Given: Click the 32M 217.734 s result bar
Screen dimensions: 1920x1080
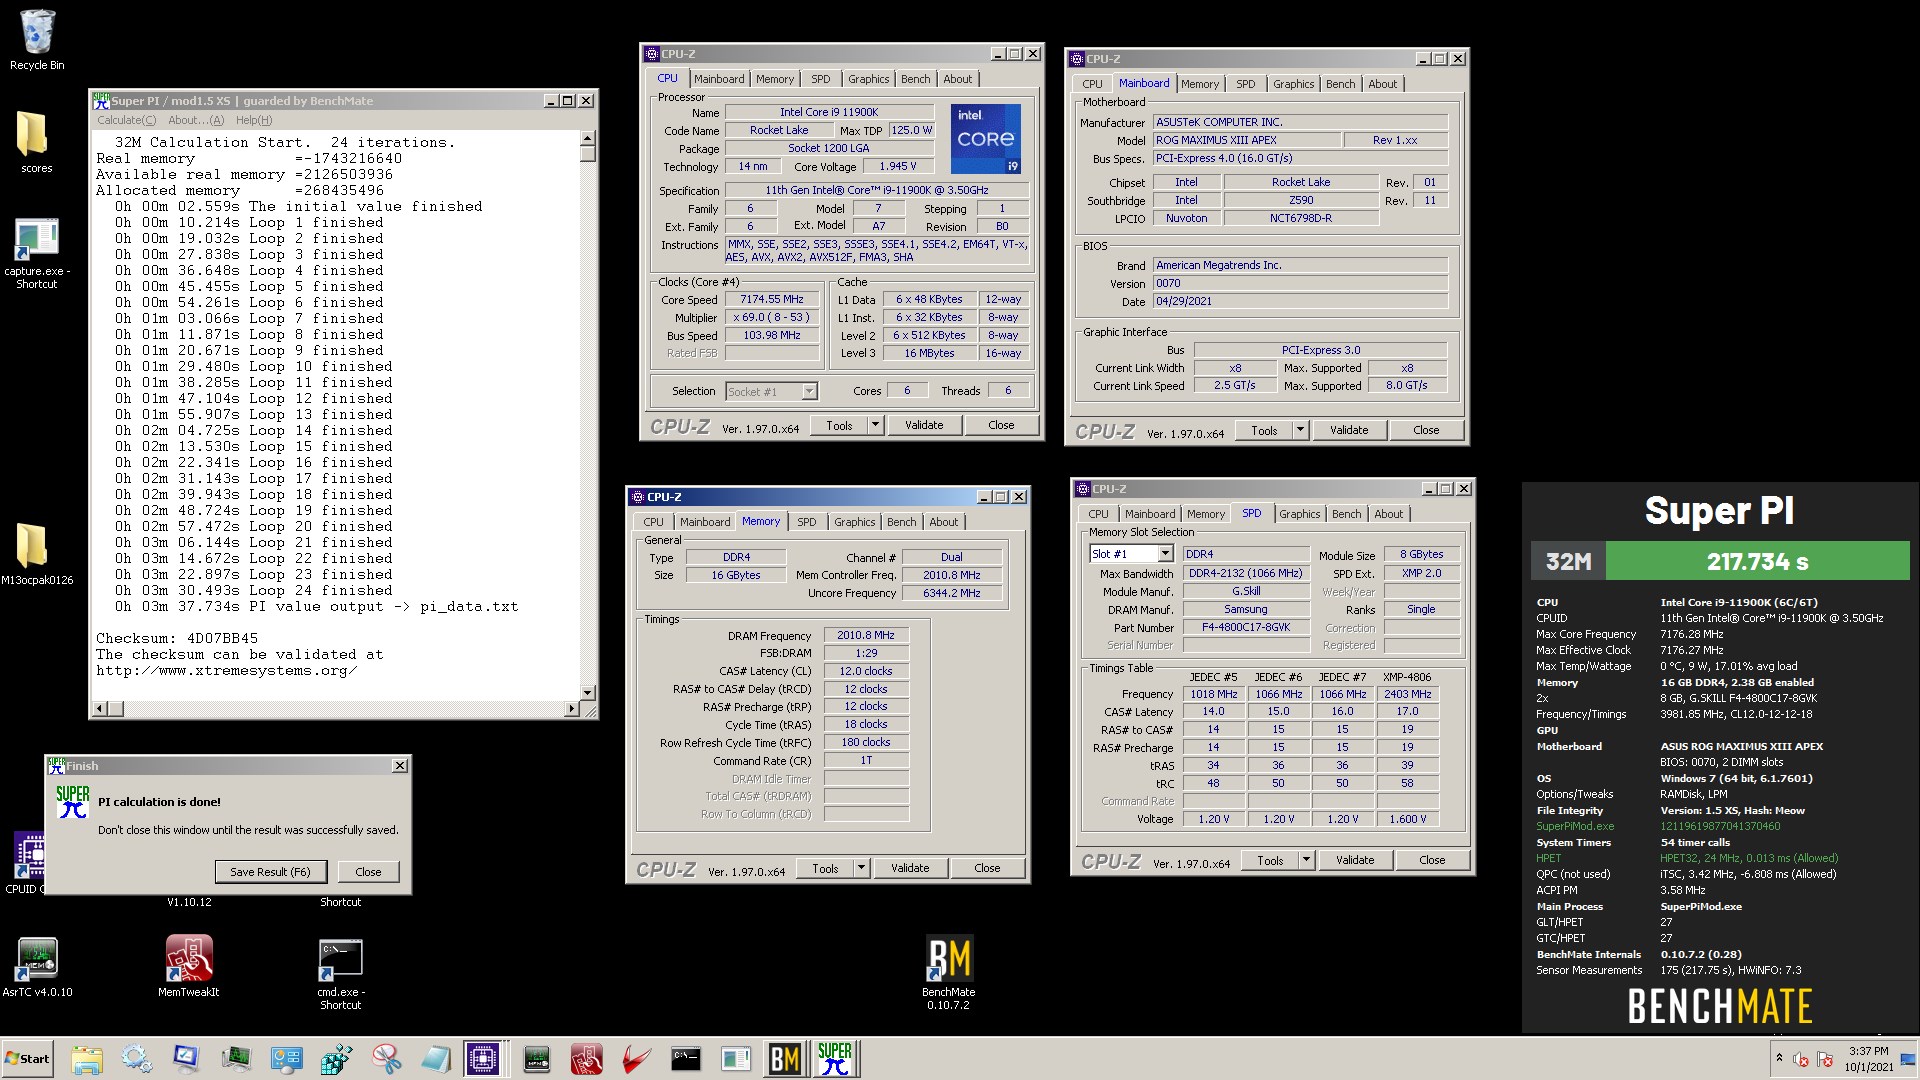Looking at the screenshot, I should pos(1720,561).
